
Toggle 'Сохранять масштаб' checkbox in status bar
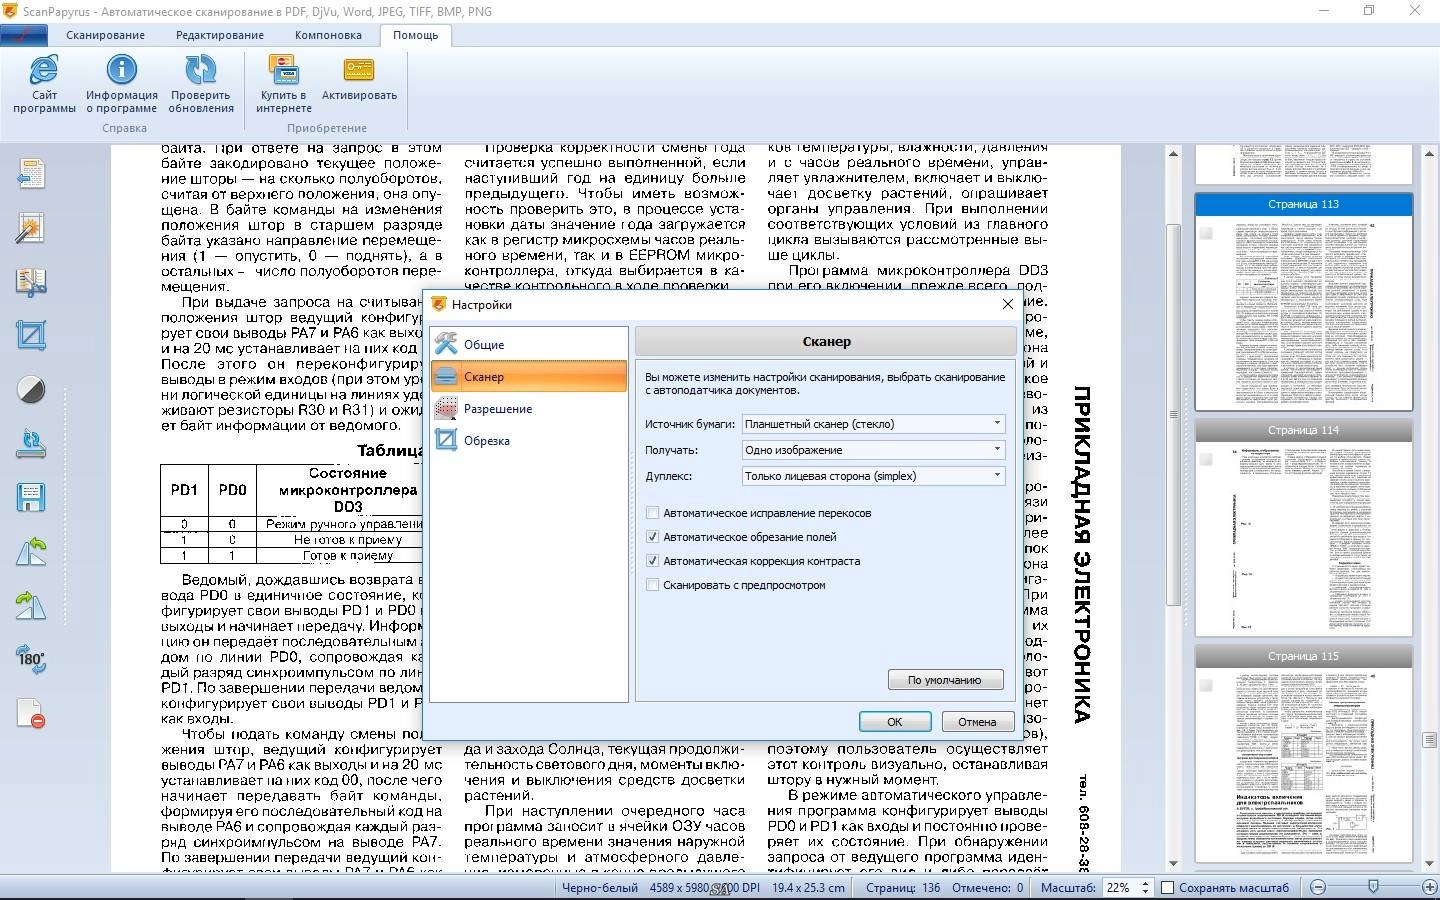click(x=1166, y=887)
